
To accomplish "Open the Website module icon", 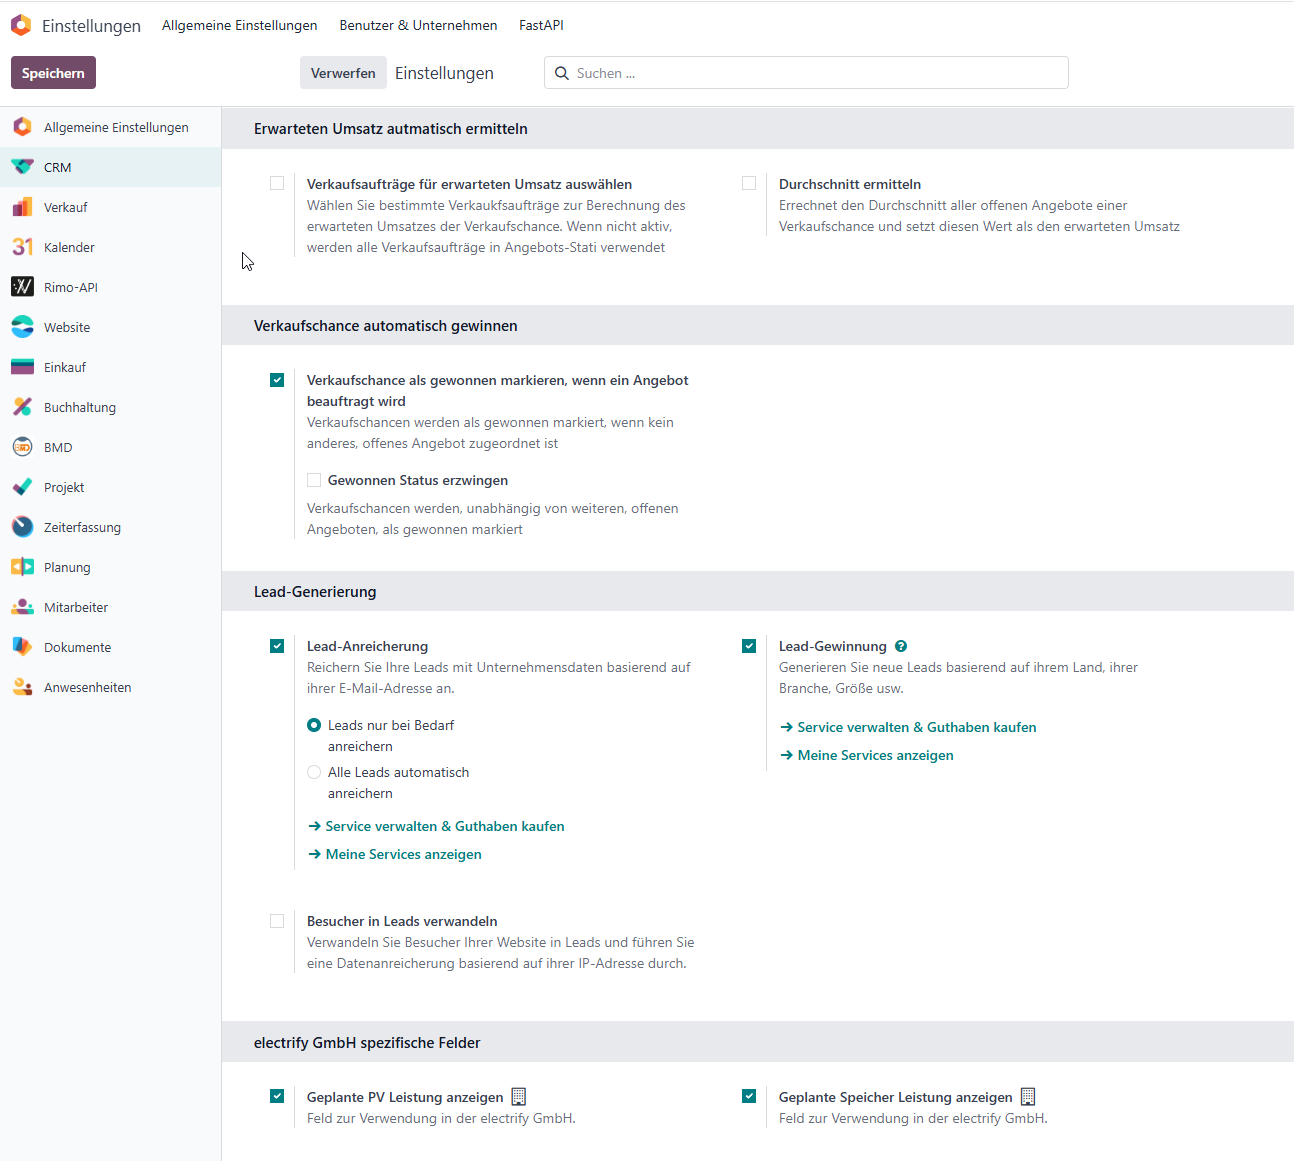I will (x=22, y=327).
